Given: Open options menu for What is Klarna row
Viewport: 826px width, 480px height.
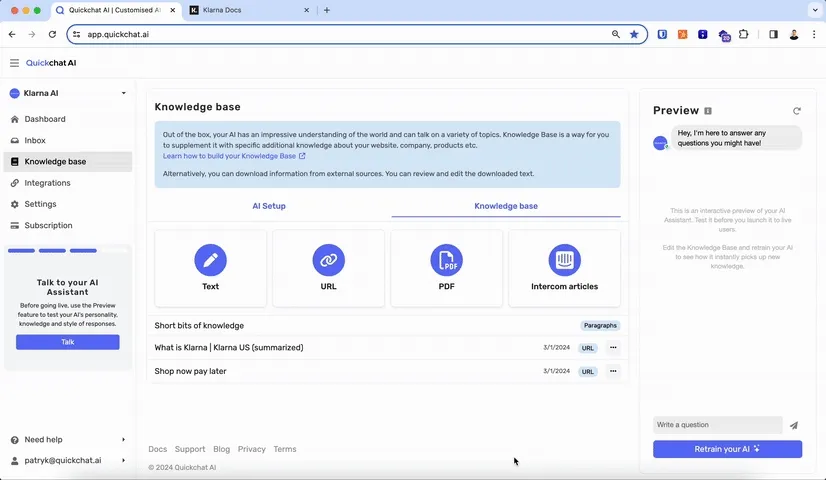Looking at the screenshot, I should tap(613, 348).
